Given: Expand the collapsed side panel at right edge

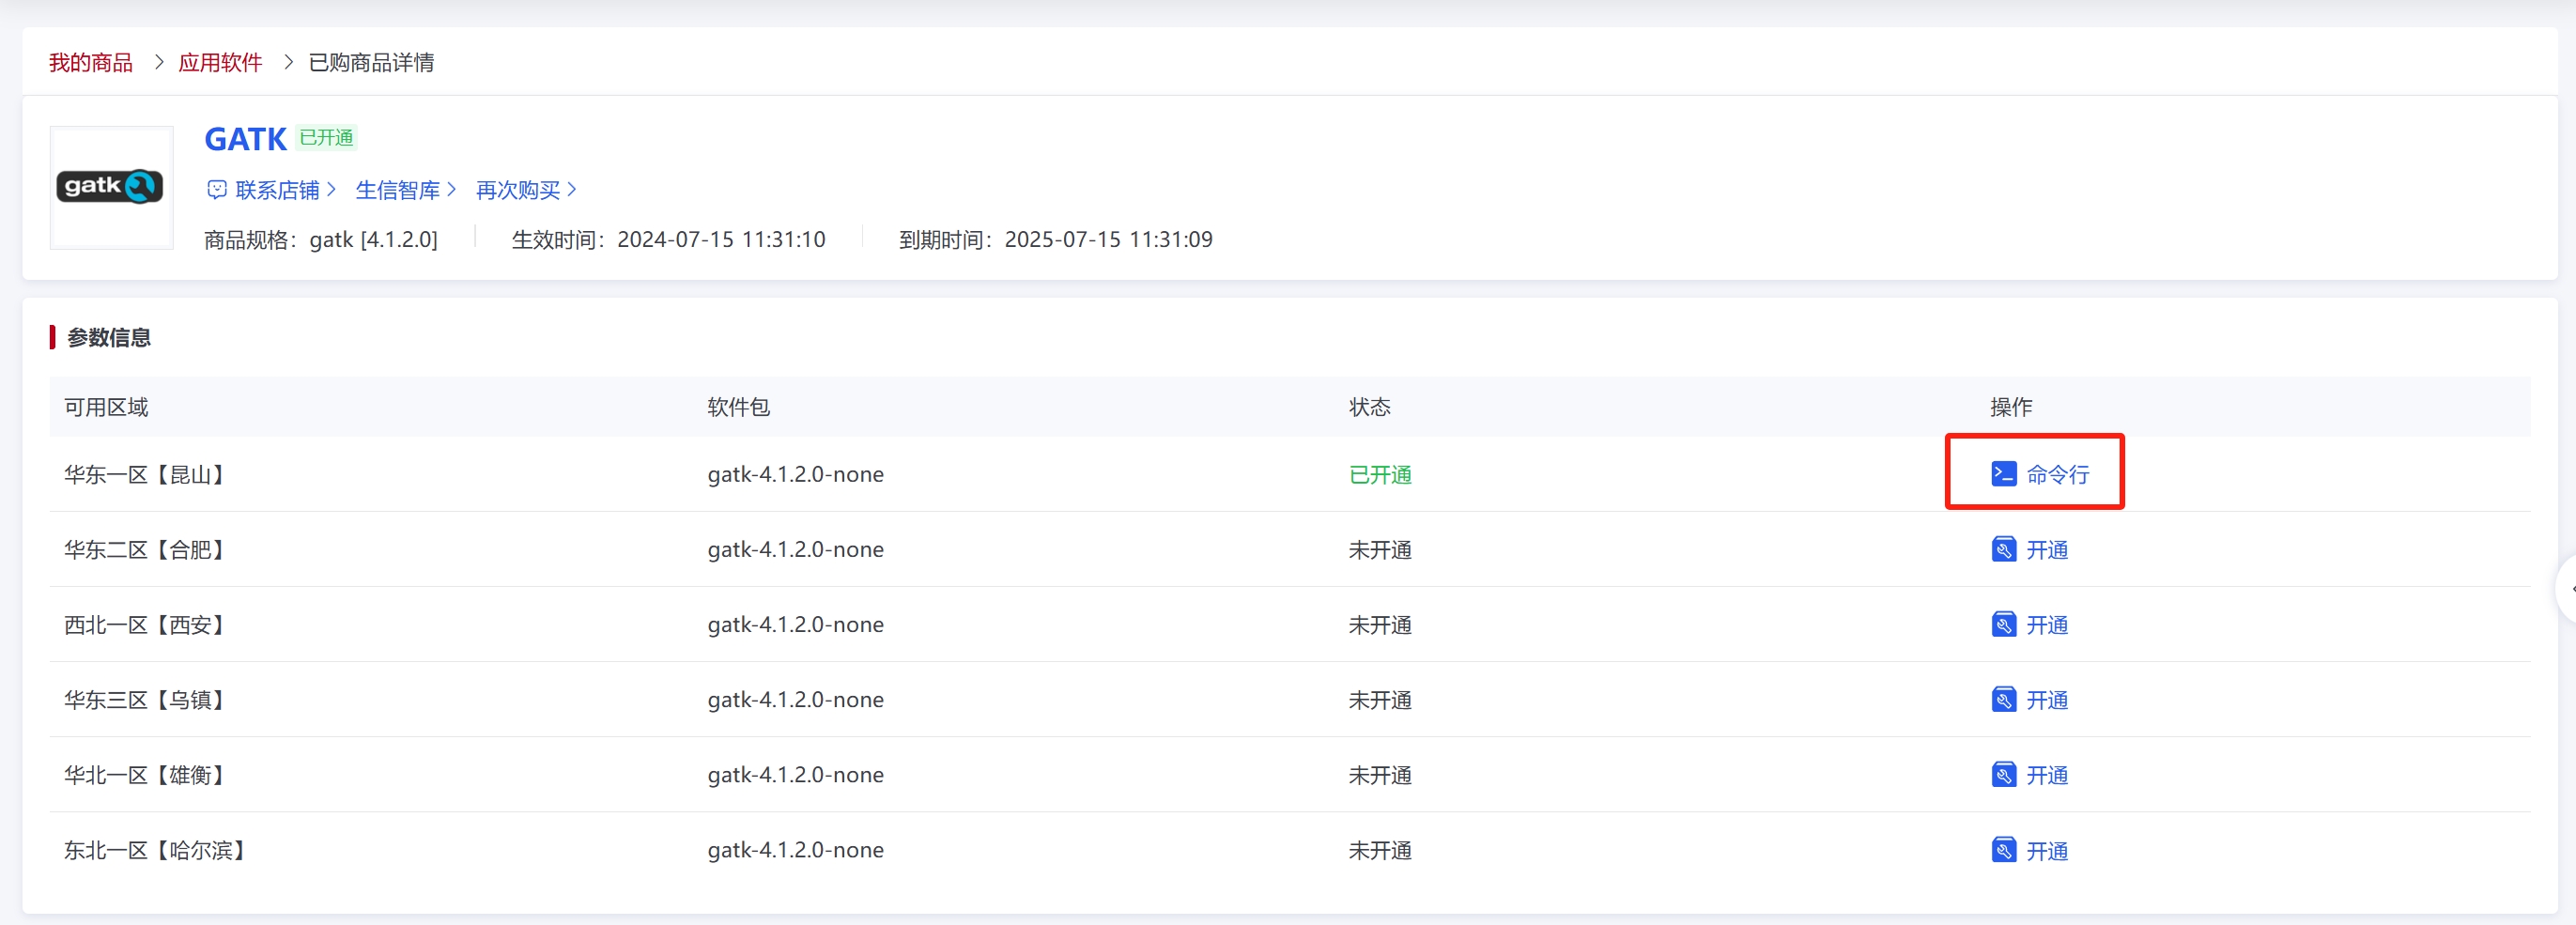Looking at the screenshot, I should 2568,588.
